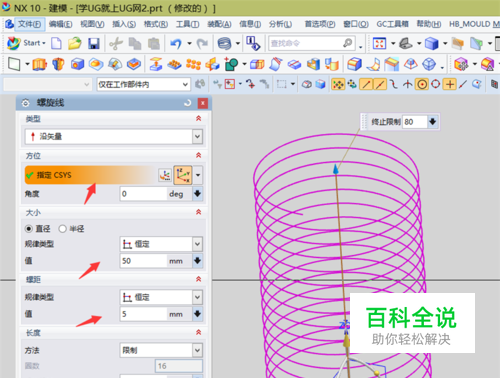This screenshot has width=500, height=378.
Task: Open the 文件(F) menu
Action: click(29, 24)
